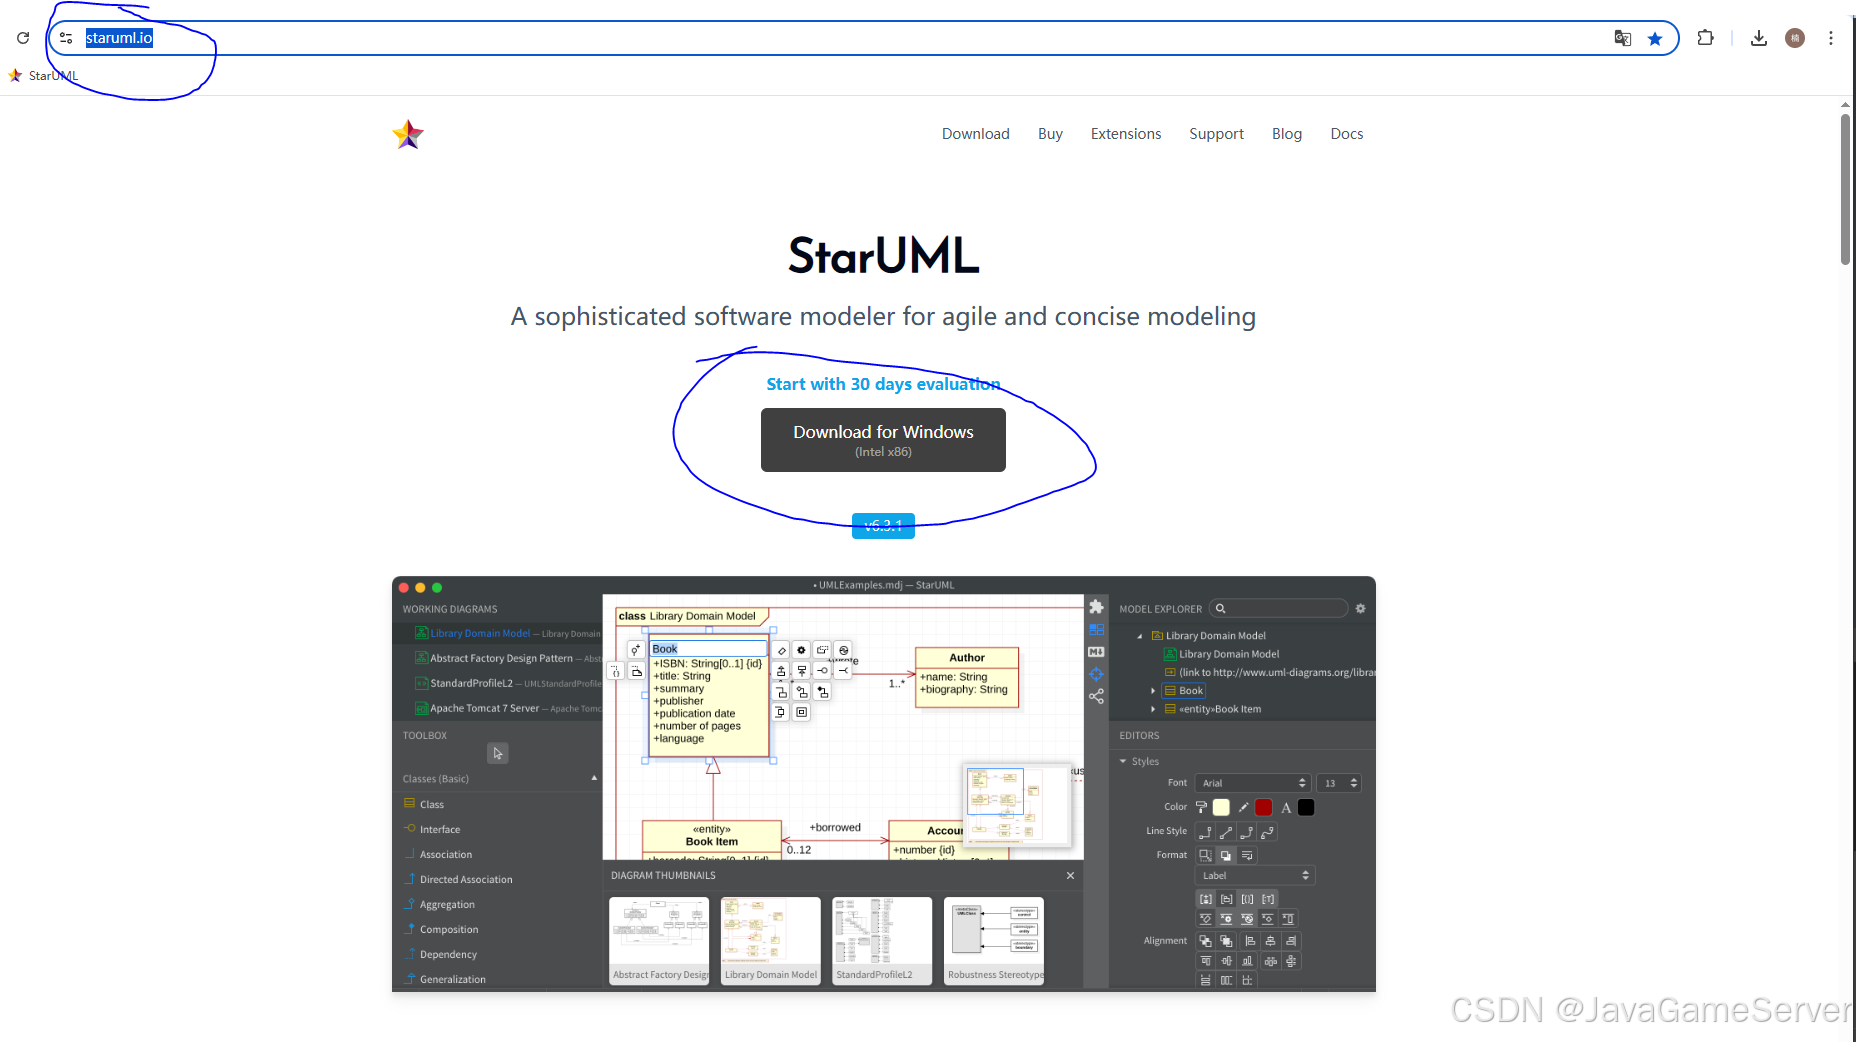Choose the Class toolbox element
1856x1042 pixels.
[x=423, y=804]
